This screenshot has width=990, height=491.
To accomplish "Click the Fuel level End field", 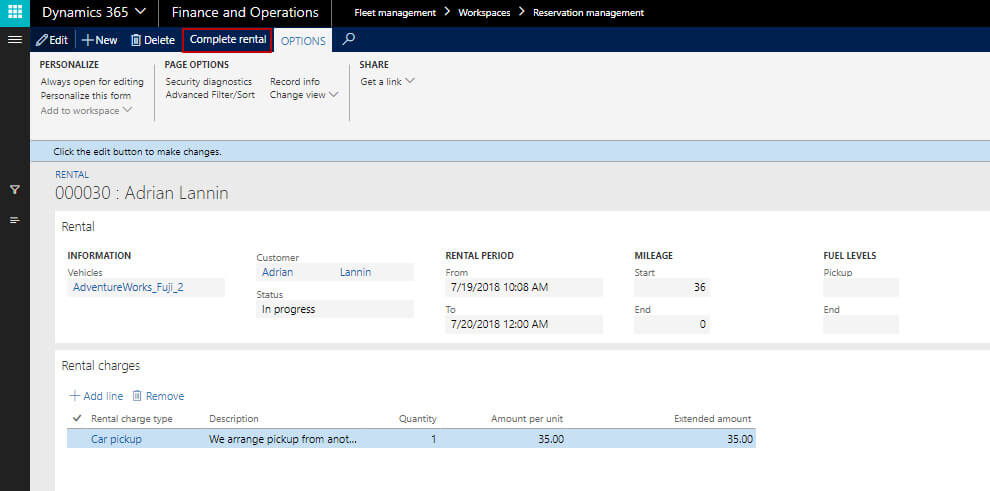I will click(861, 324).
